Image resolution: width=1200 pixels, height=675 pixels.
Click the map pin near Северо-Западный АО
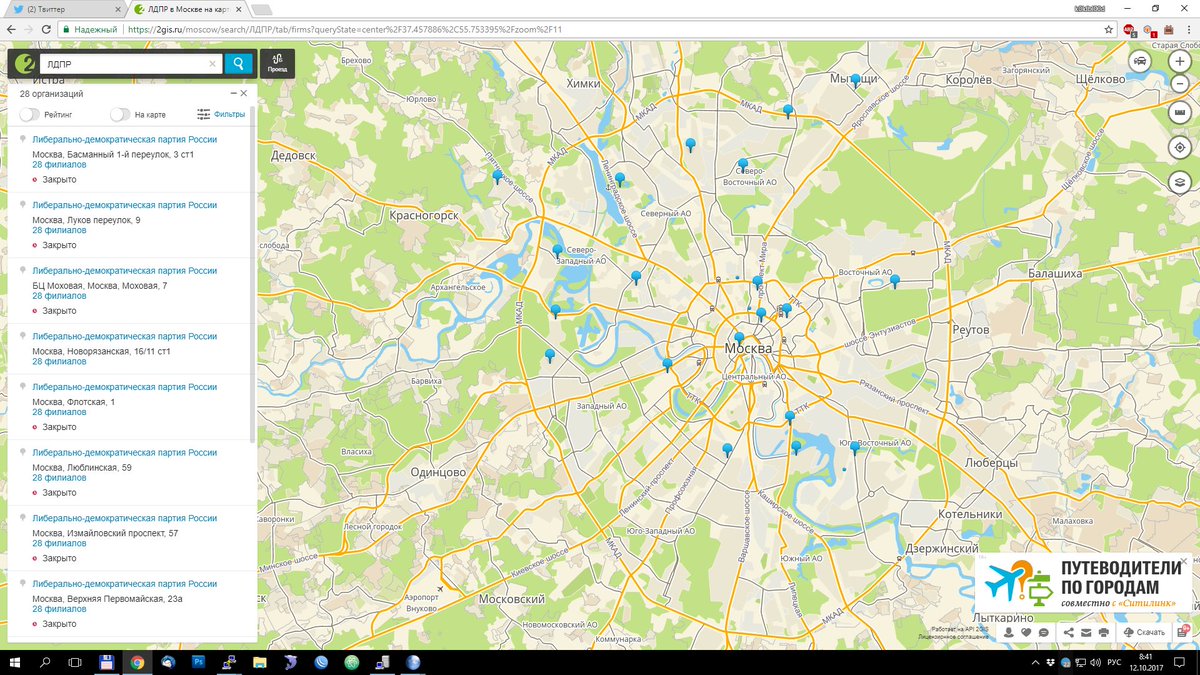point(558,252)
